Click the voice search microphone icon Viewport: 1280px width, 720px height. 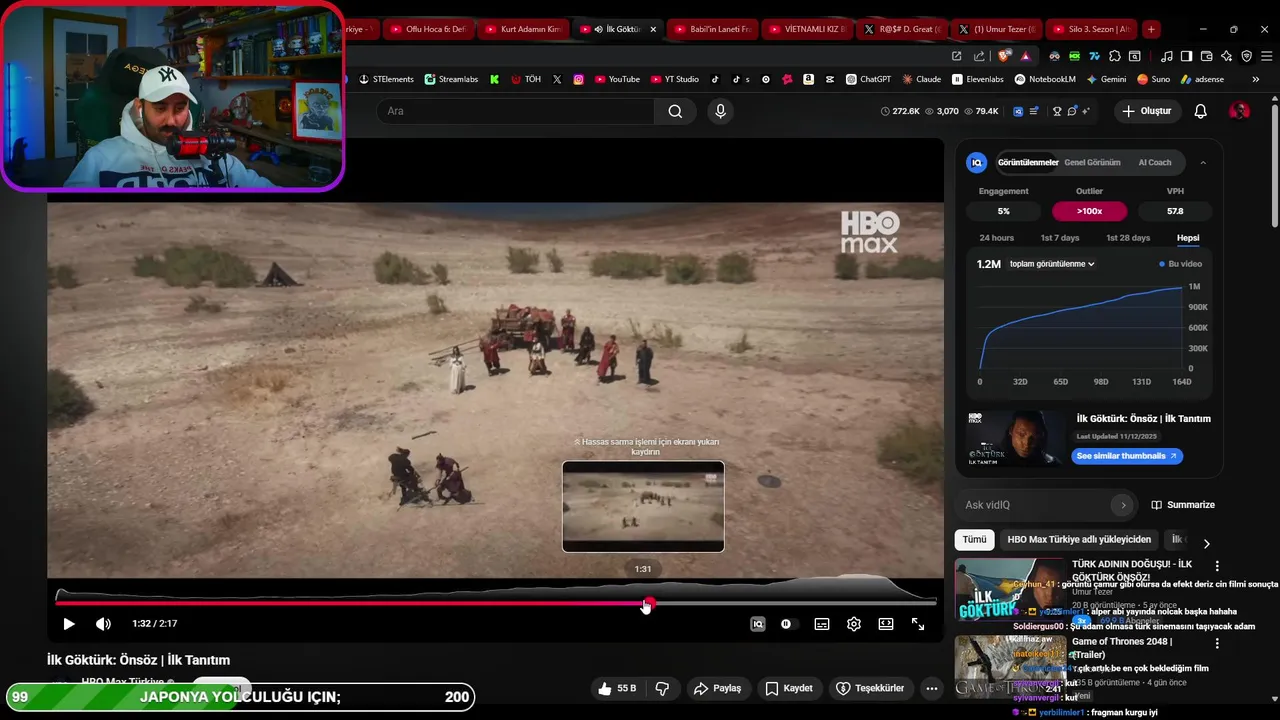(720, 111)
